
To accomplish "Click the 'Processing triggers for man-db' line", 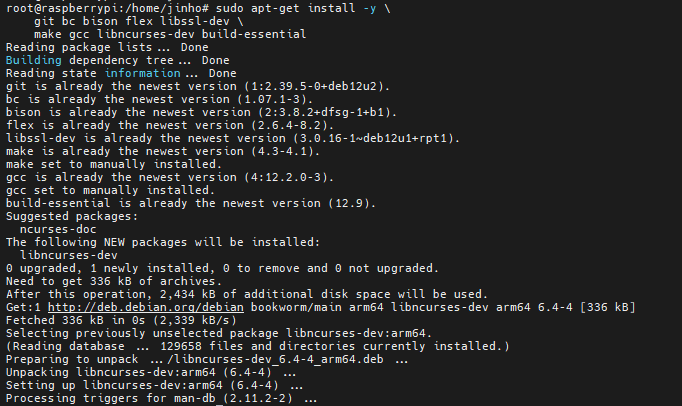I will click(162, 397).
